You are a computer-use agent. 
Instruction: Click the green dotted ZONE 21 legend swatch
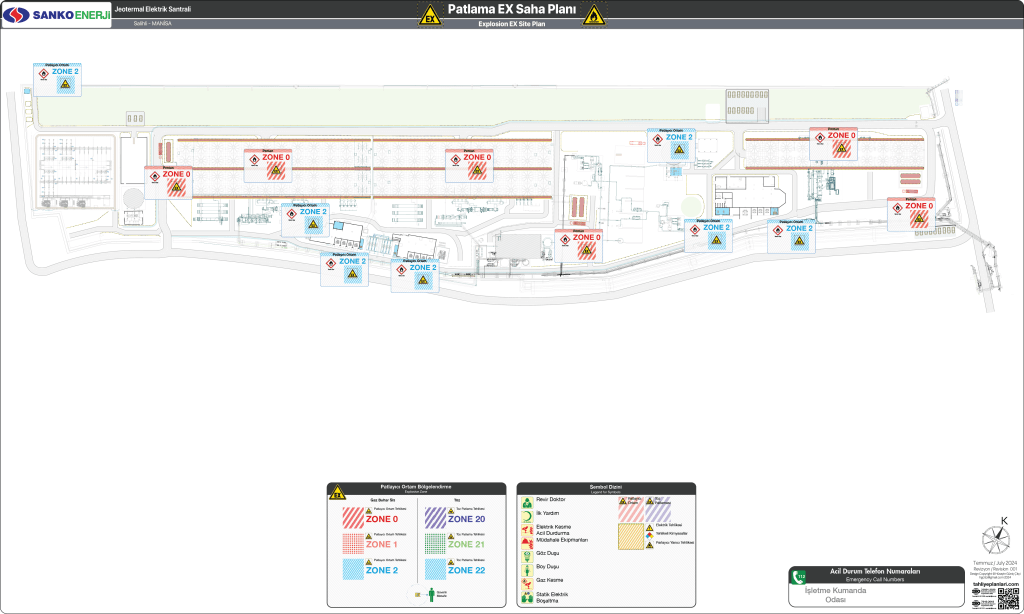[436, 544]
